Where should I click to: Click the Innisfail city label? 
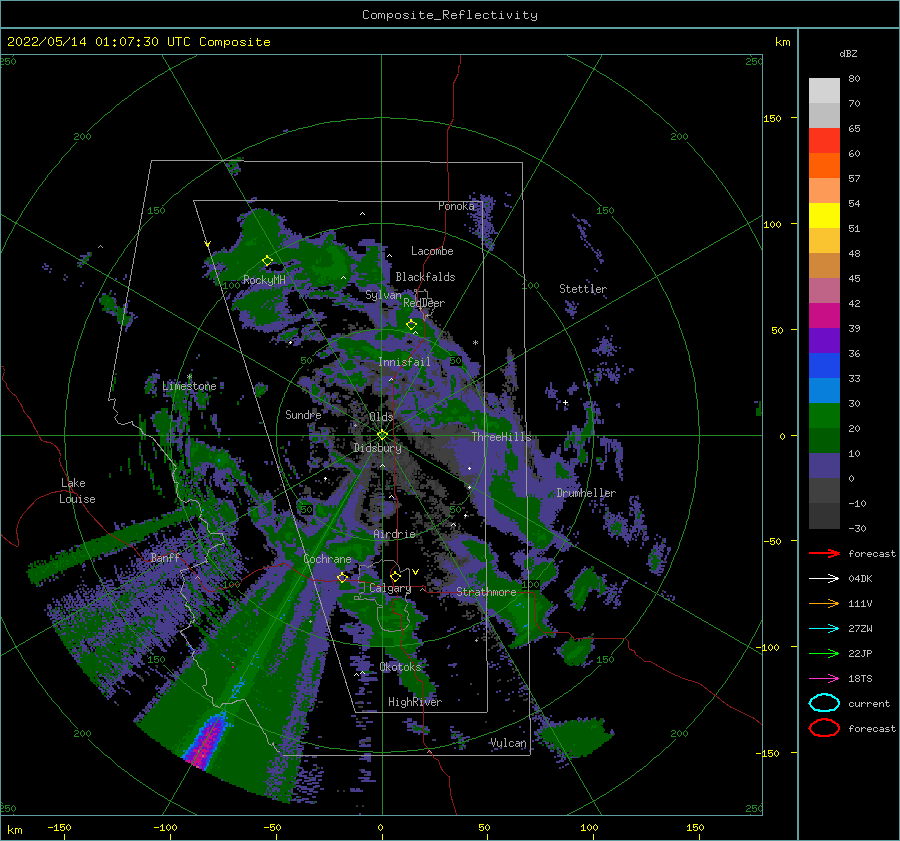click(x=404, y=362)
